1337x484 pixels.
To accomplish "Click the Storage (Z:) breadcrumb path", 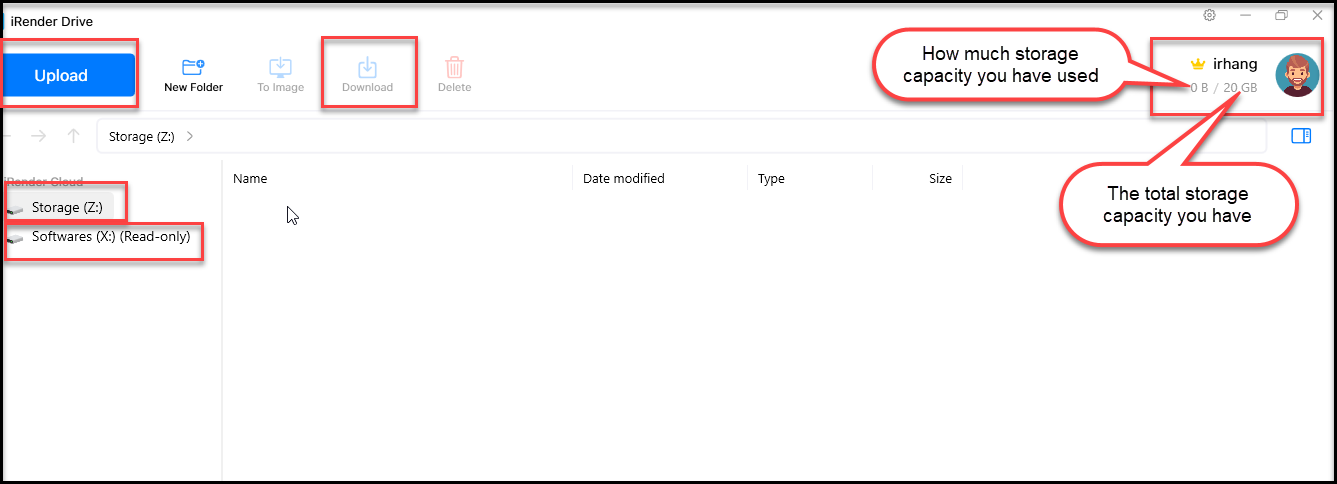I will click(x=141, y=136).
